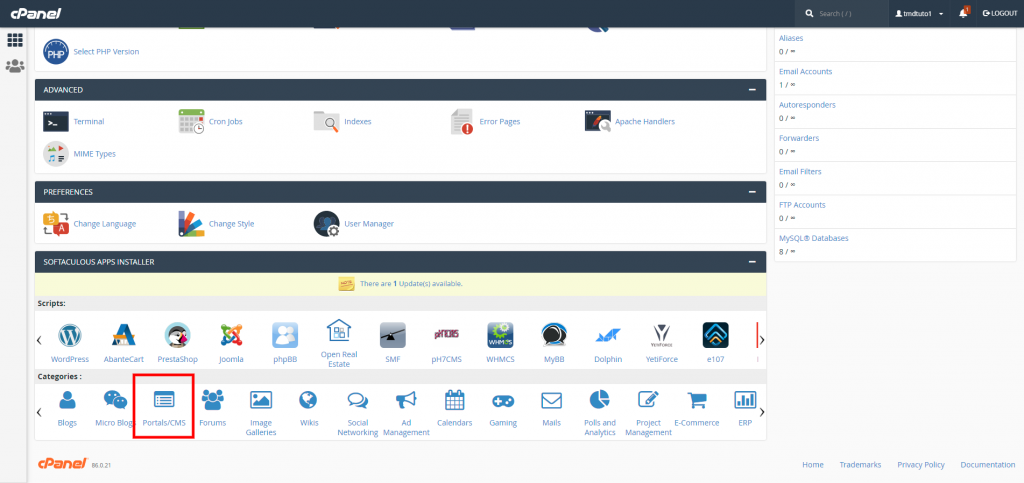
Task: Collapse the Softaculous Apps Installer panel
Action: pos(751,262)
